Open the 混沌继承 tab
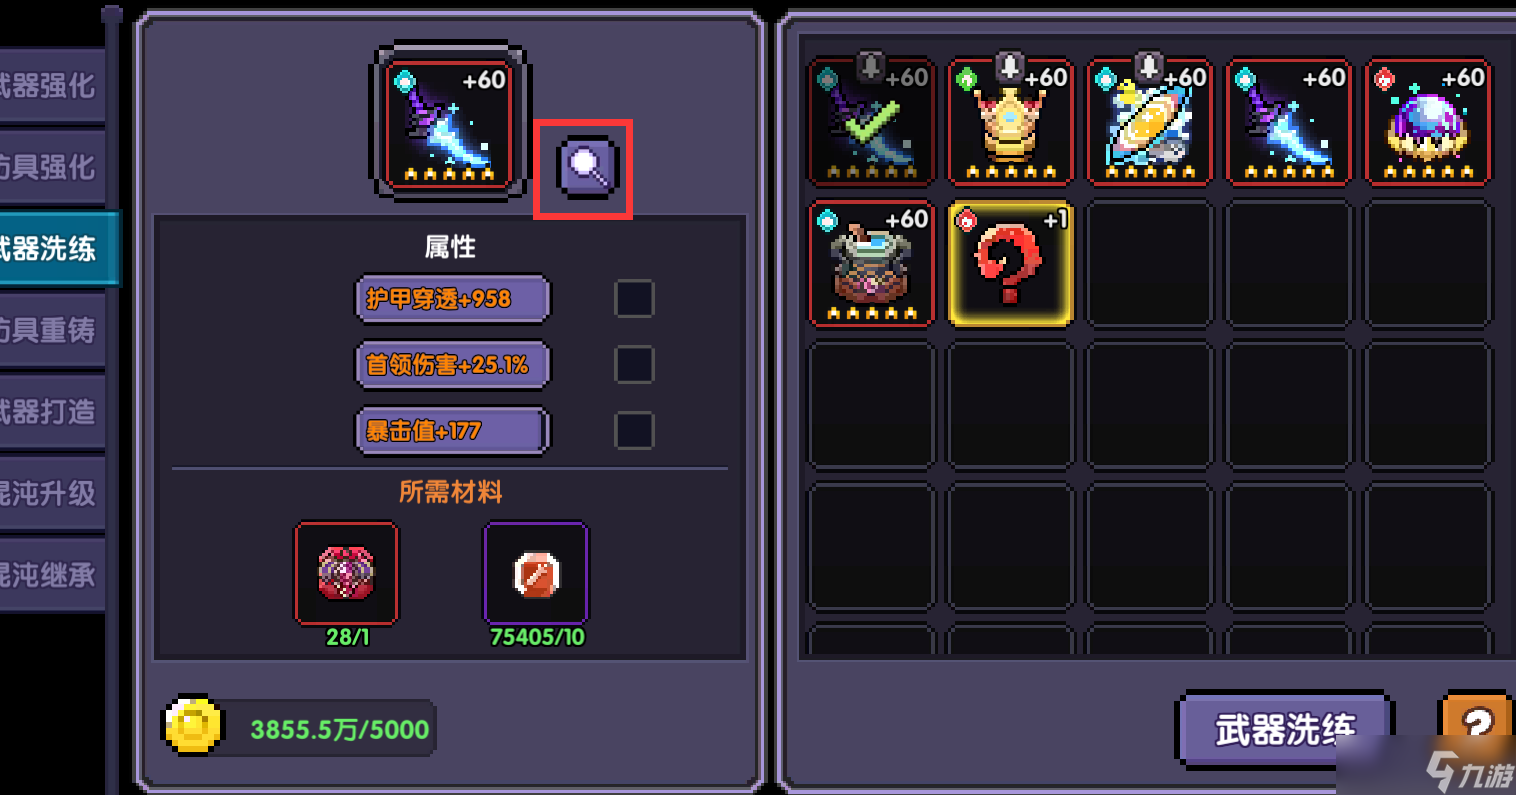Image resolution: width=1516 pixels, height=795 pixels. [52, 574]
